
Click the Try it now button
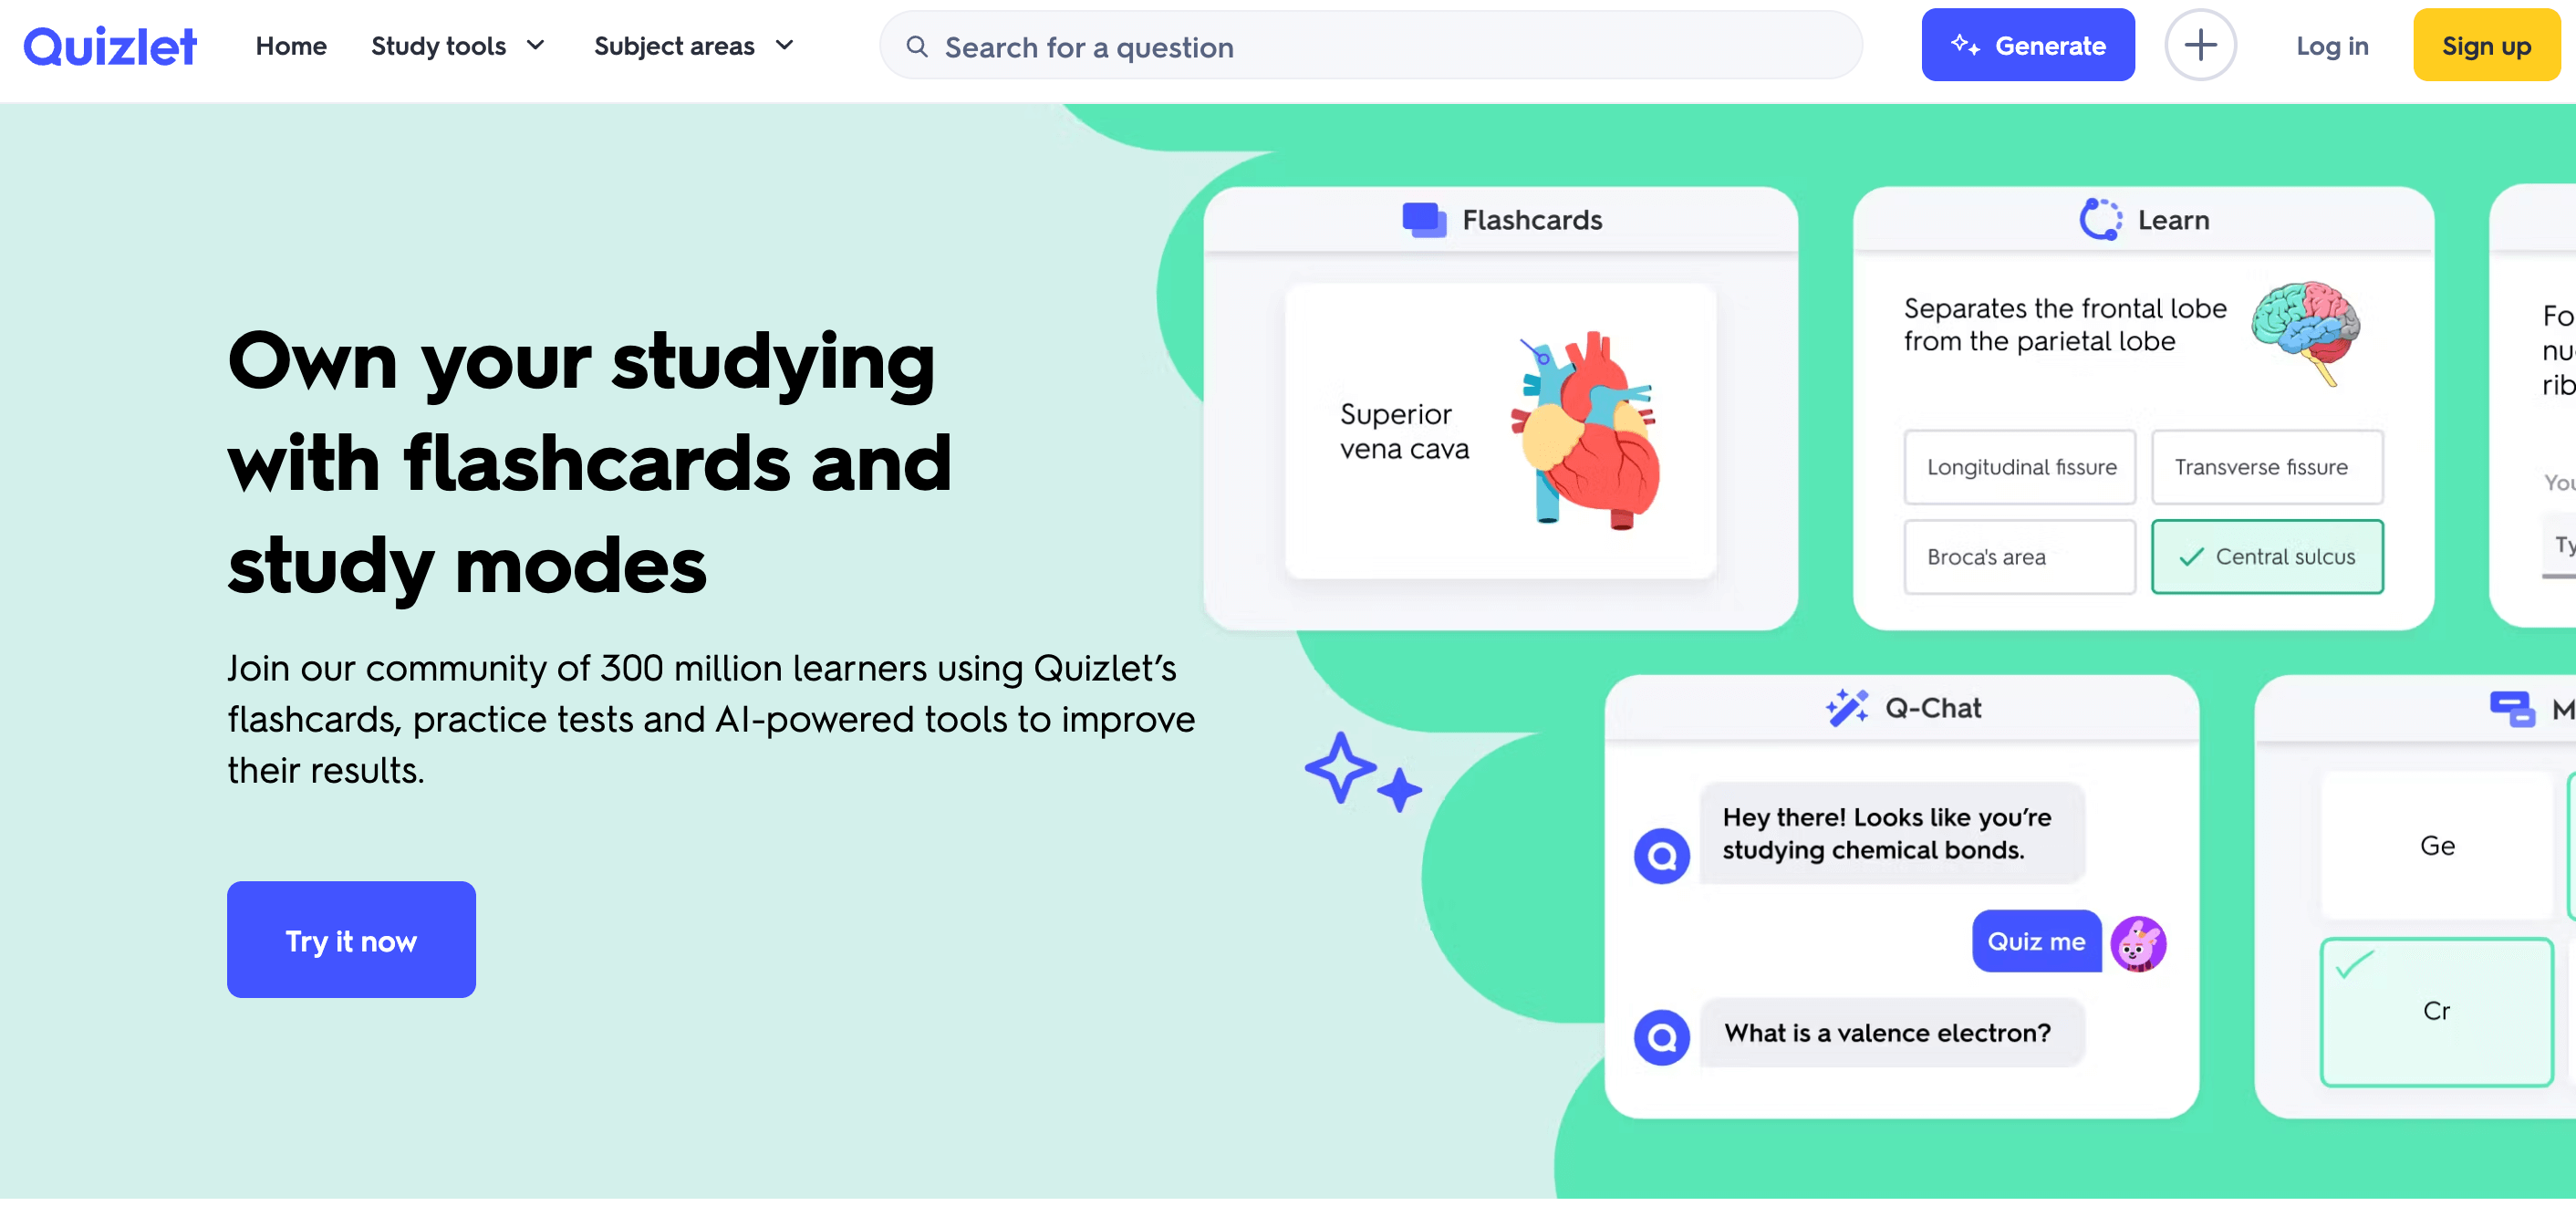click(x=351, y=940)
